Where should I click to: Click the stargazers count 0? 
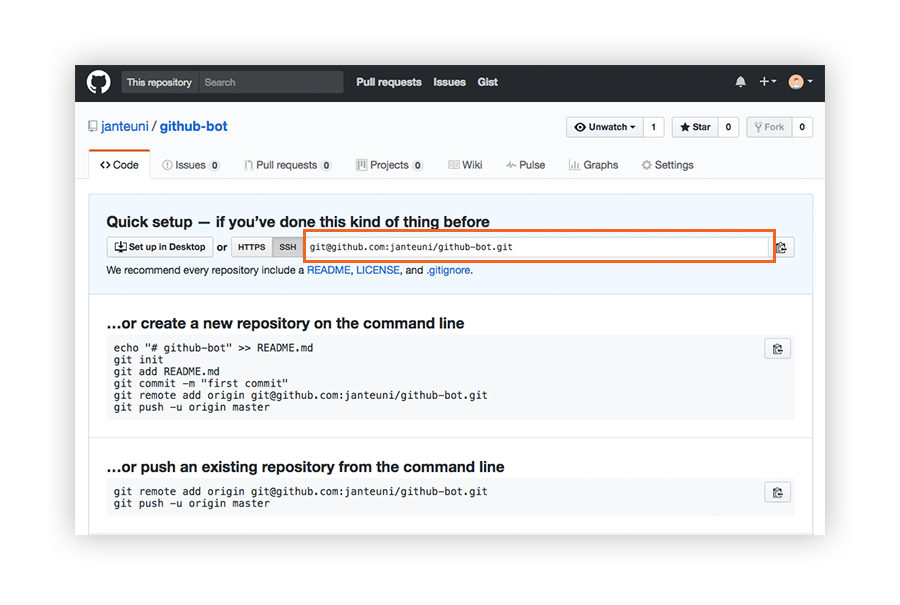[x=728, y=127]
